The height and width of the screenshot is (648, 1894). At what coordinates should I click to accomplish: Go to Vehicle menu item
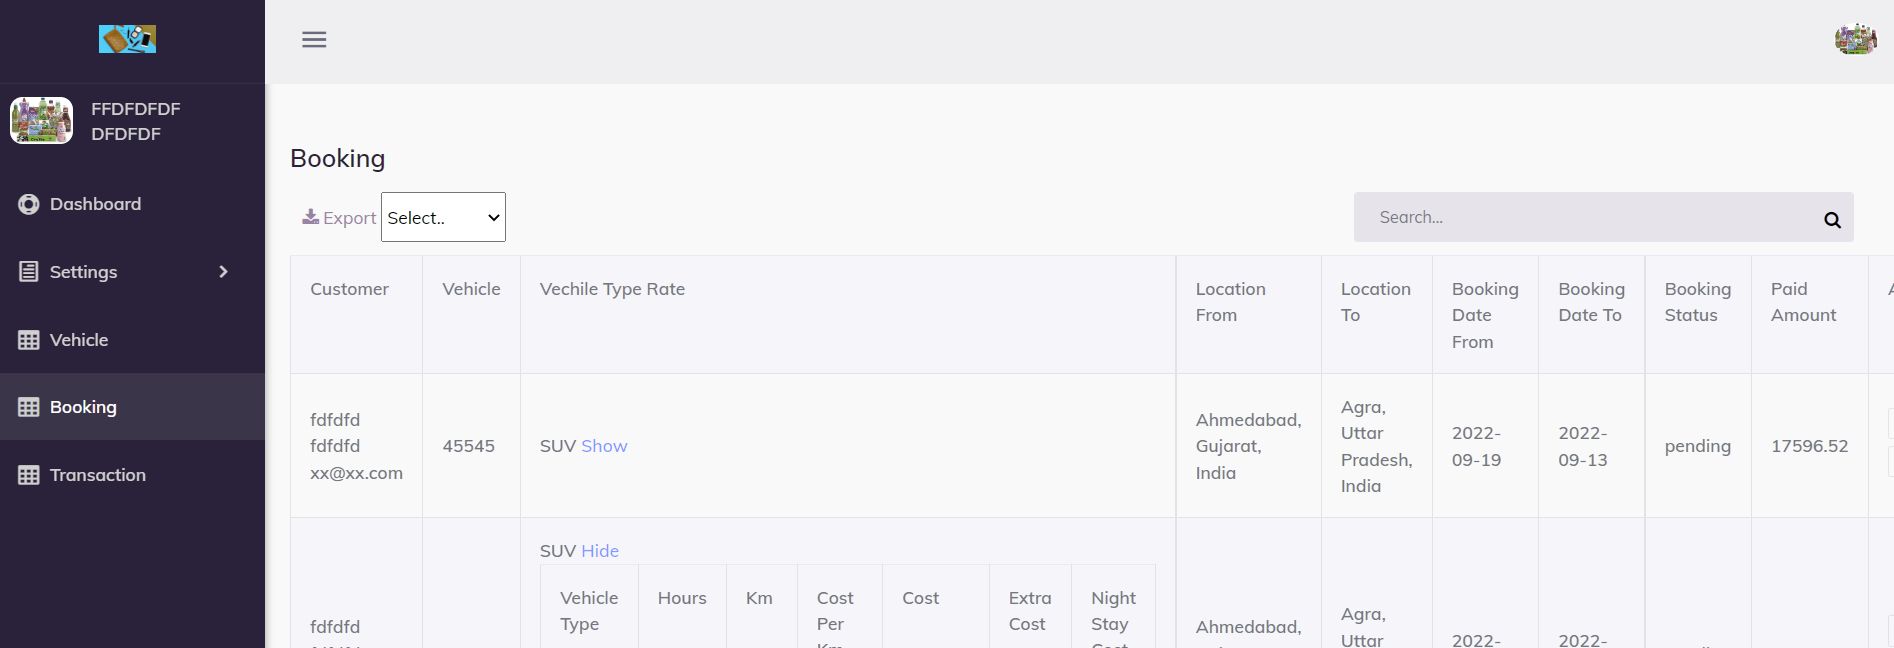(x=79, y=340)
